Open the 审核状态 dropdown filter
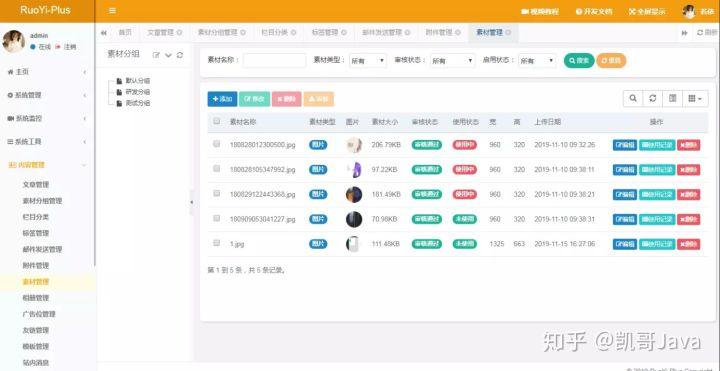This screenshot has width=720, height=371. (452, 61)
